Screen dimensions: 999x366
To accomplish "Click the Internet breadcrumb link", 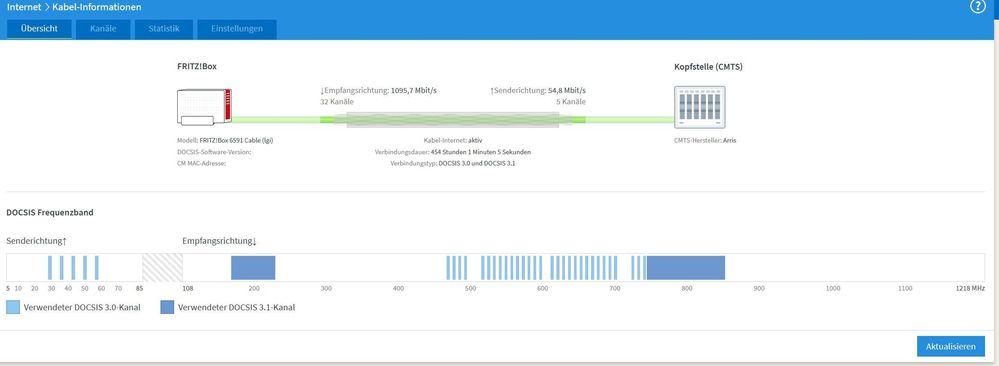I will point(24,7).
